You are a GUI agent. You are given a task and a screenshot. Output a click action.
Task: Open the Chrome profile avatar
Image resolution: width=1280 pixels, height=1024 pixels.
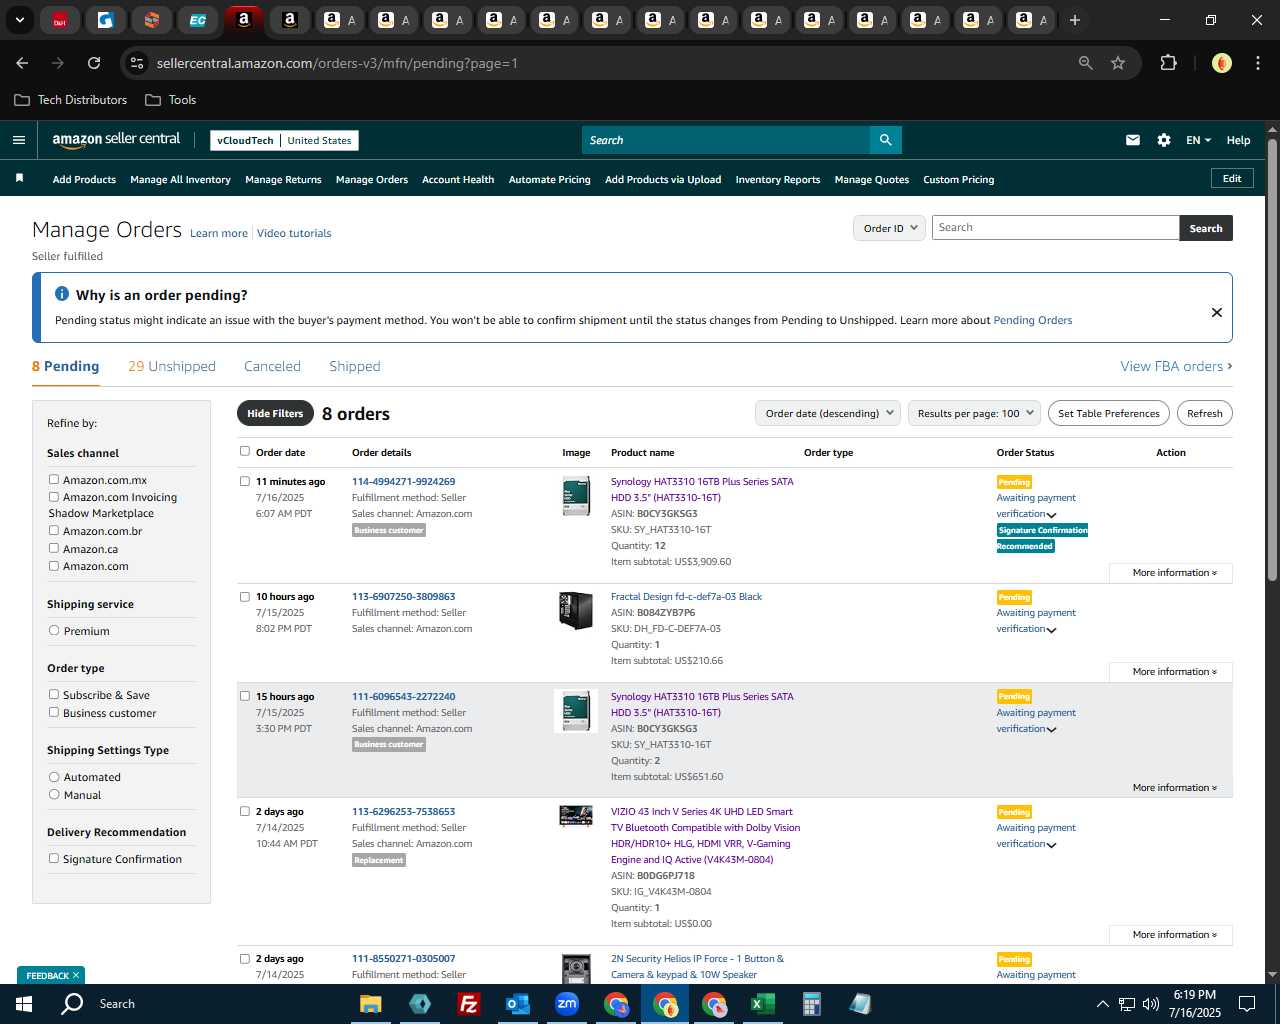[x=1221, y=63]
